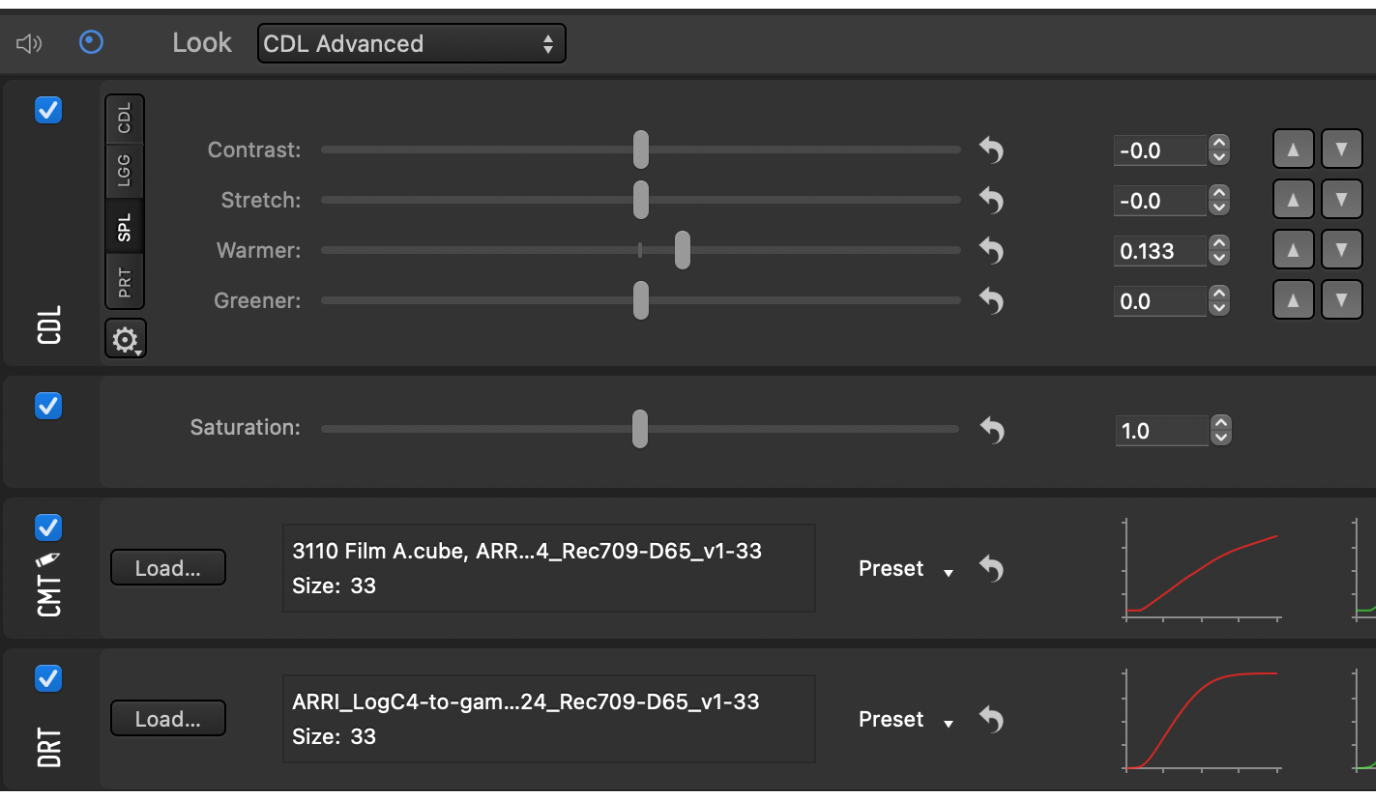Click the Warmer slider handle

pyautogui.click(x=682, y=250)
